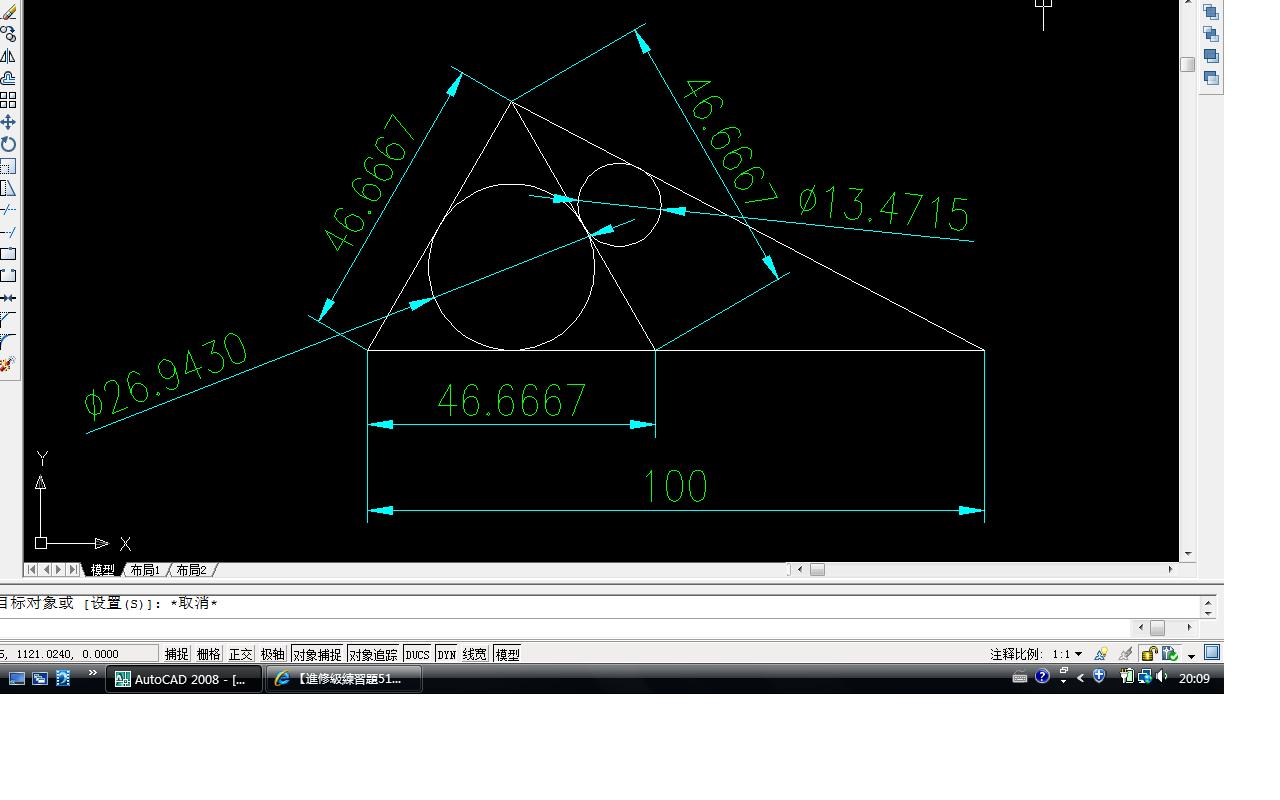Screen dimensions: 1280x800
Task: Click the top draw order icon
Action: 1211,12
